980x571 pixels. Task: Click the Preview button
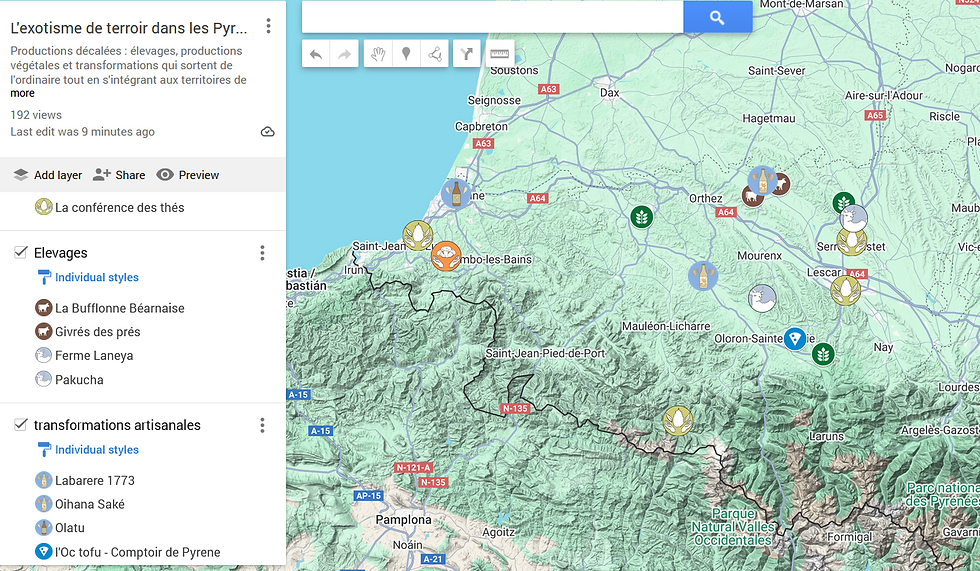188,175
